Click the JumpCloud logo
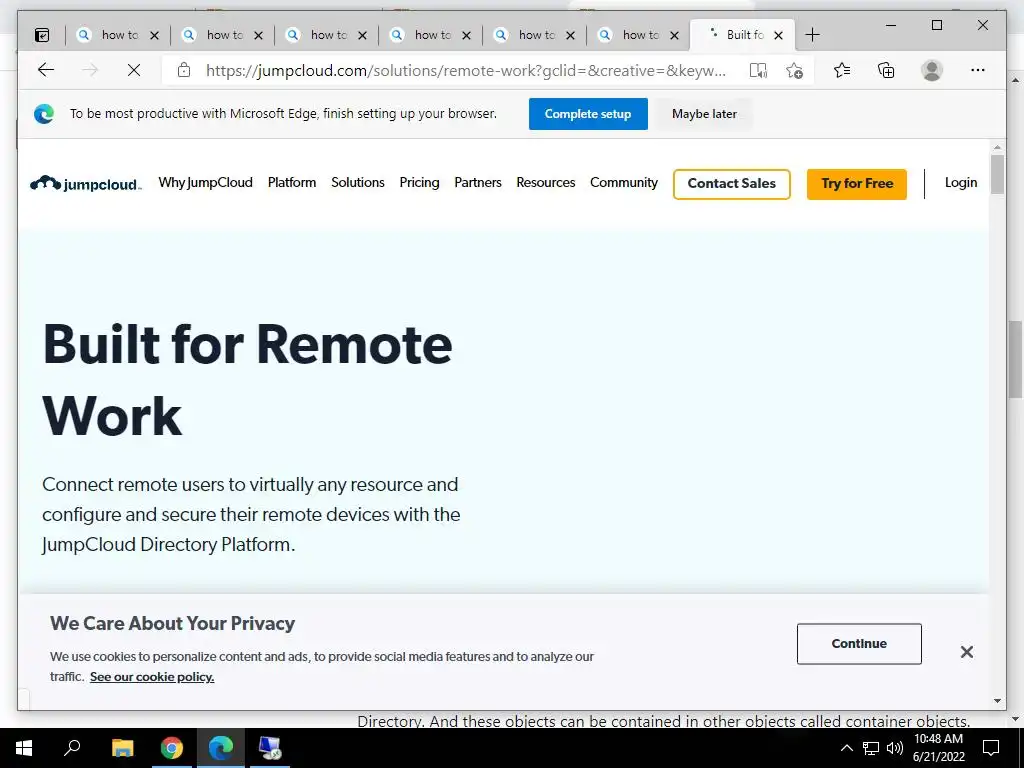 click(86, 184)
